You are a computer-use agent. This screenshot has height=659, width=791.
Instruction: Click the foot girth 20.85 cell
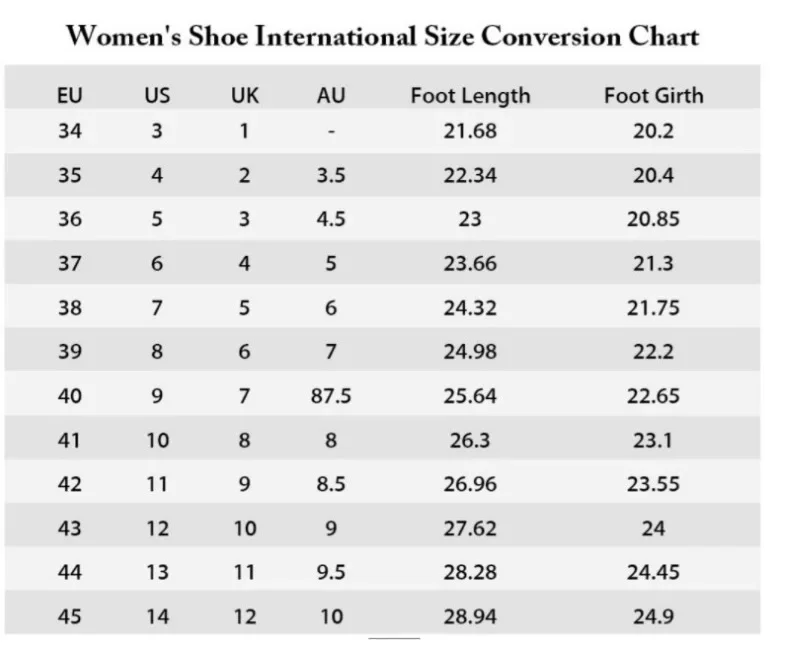(653, 219)
